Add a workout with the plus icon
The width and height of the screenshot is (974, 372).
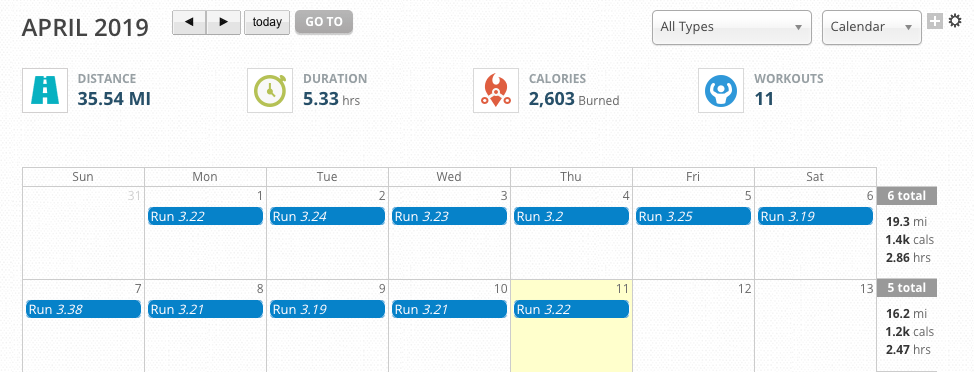point(935,22)
